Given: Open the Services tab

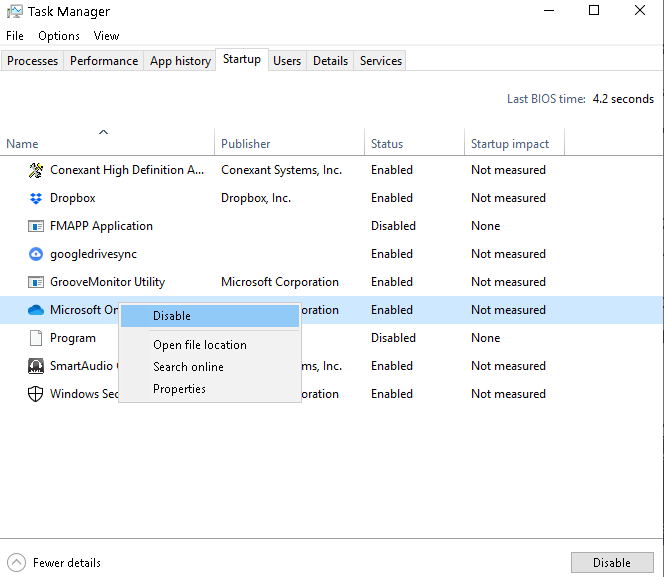Looking at the screenshot, I should [381, 61].
